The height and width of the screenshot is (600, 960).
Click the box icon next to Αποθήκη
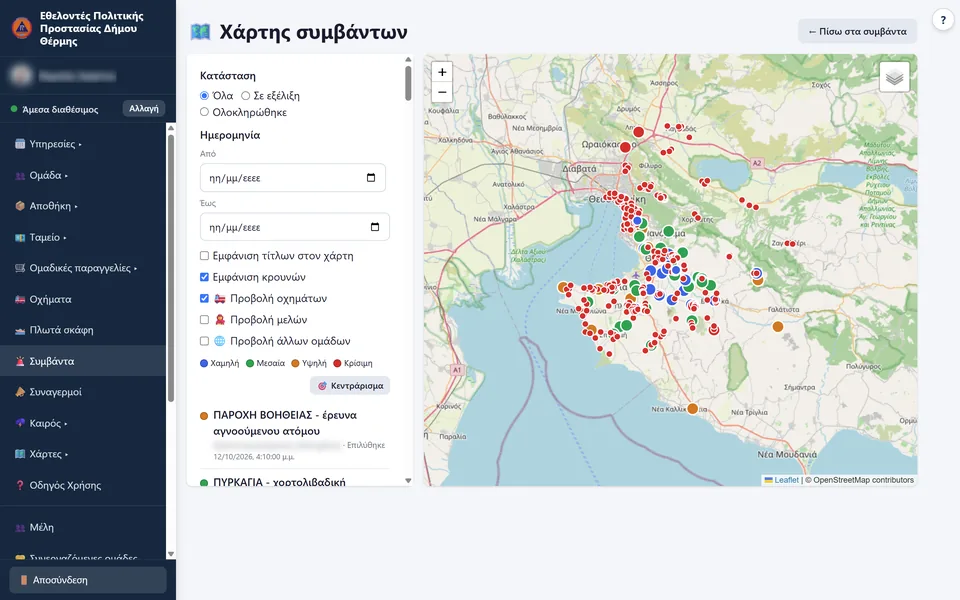pos(20,206)
